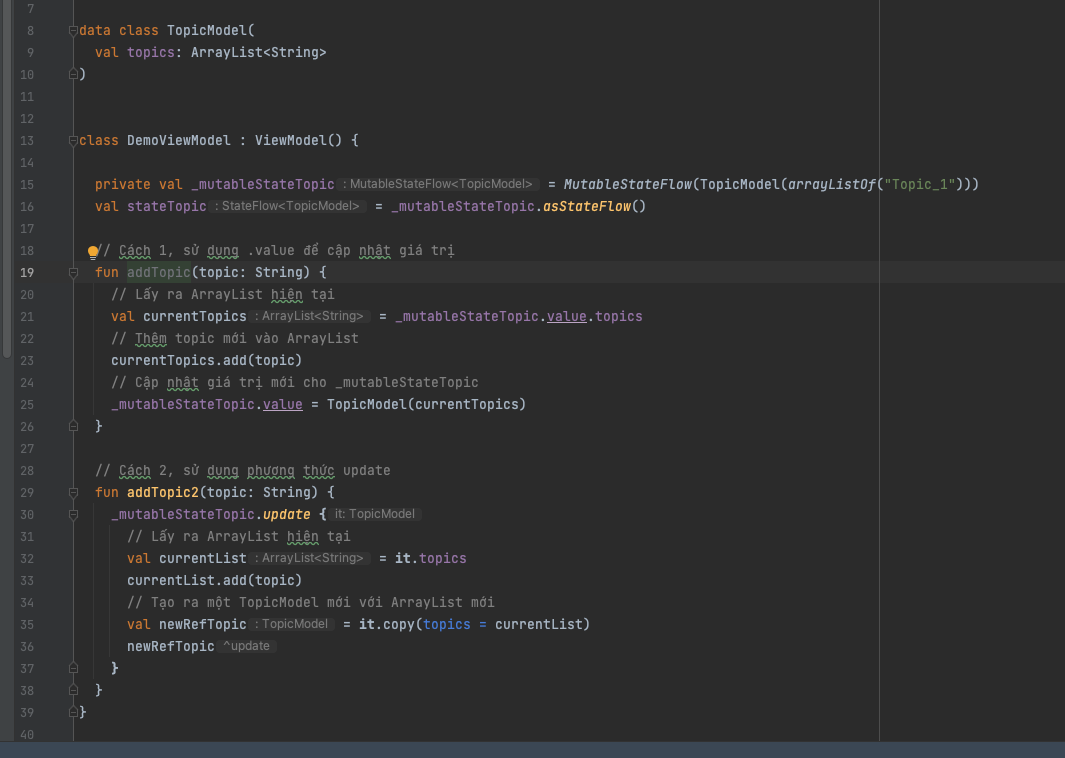Click the fold end marker on line 10
The width and height of the screenshot is (1065, 758).
pos(73,75)
